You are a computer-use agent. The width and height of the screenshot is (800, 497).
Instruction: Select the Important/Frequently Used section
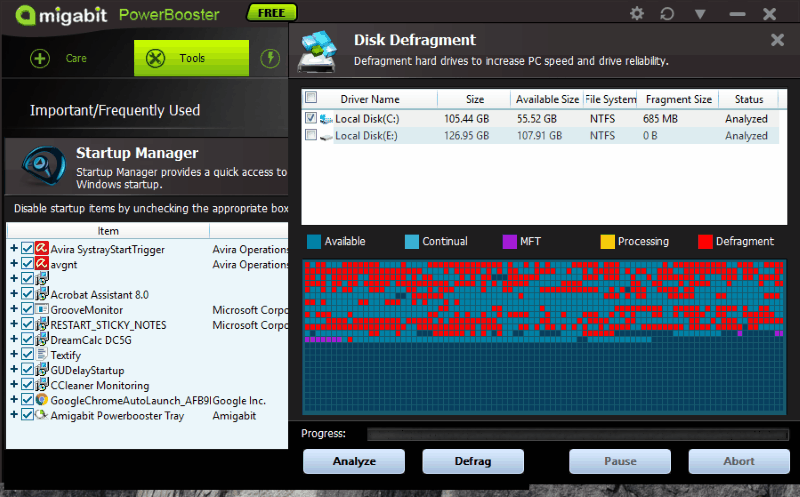(x=115, y=110)
